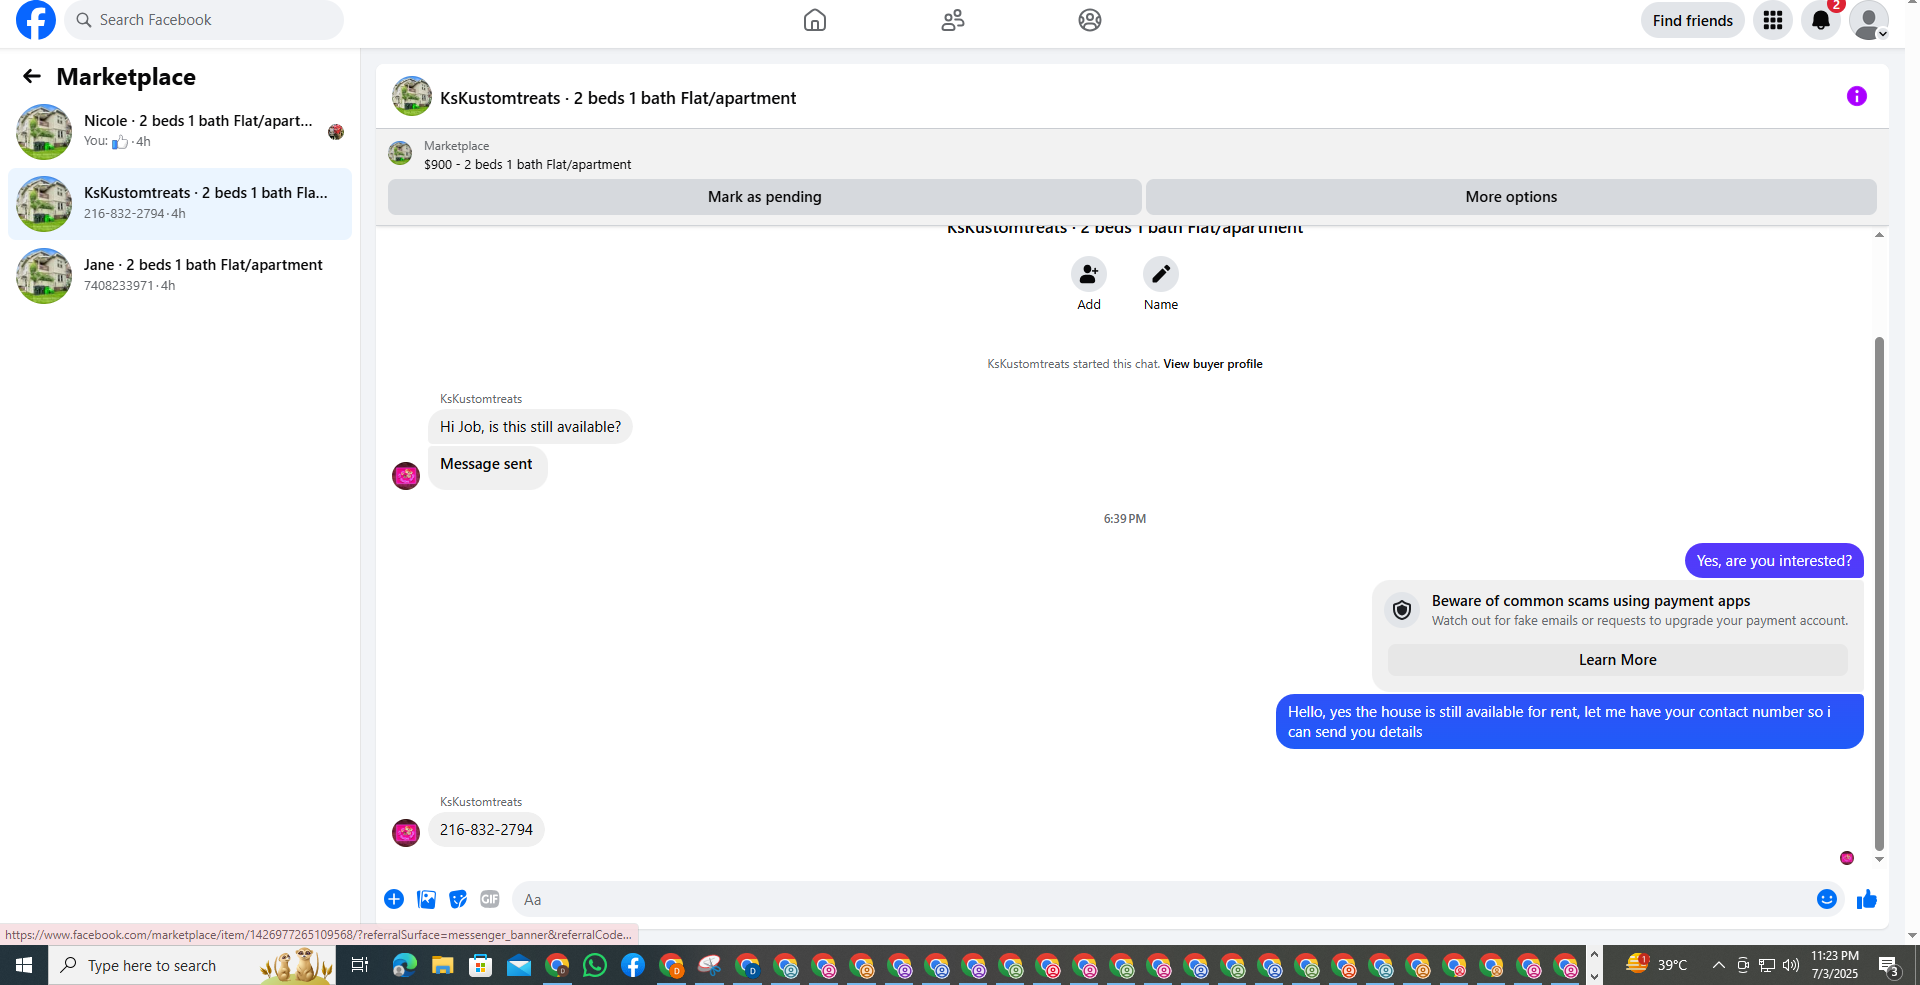Open Microsoft Edge from taskbar
Viewport: 1920px width, 985px height.
[x=404, y=965]
